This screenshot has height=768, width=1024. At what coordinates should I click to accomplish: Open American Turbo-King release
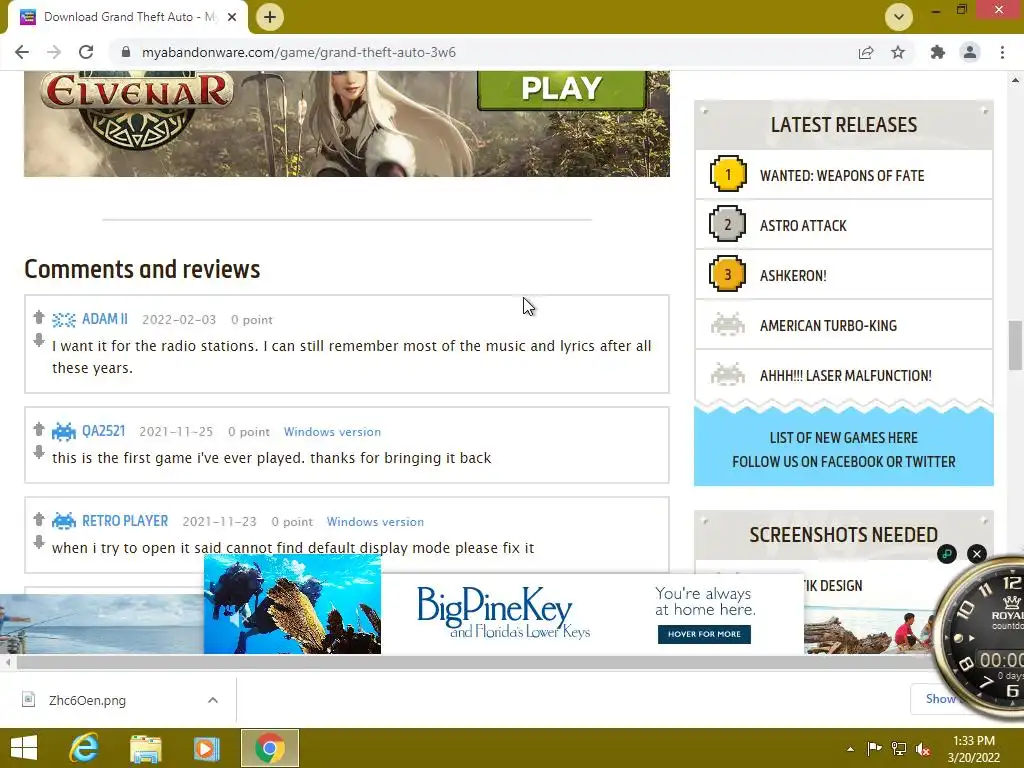[x=828, y=325]
